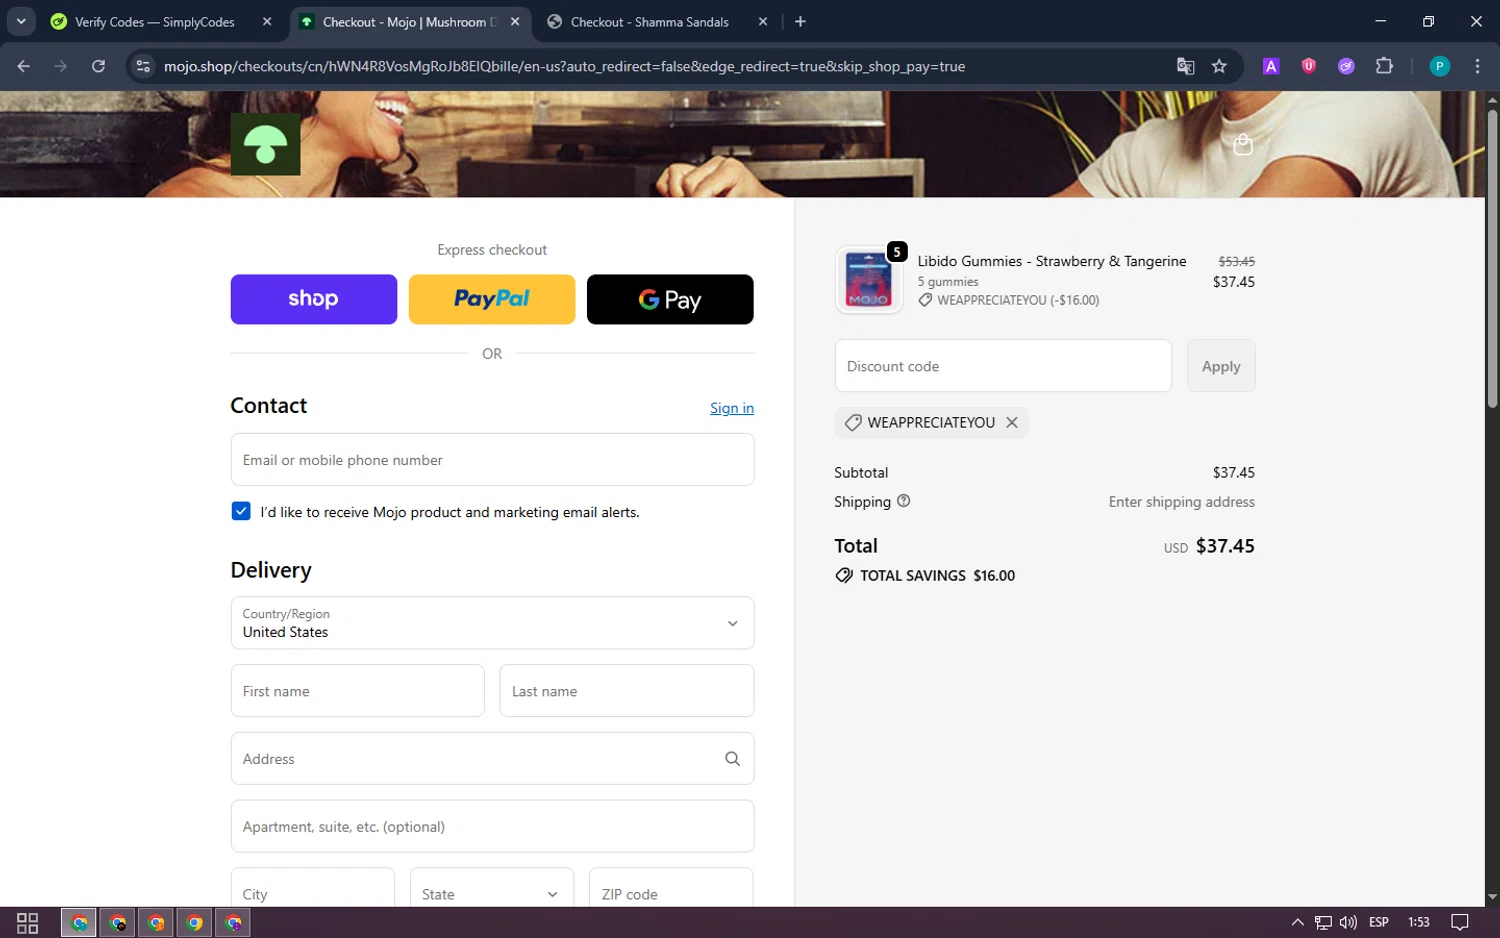
Task: Open the Chrome three-dot menu
Action: [1477, 66]
